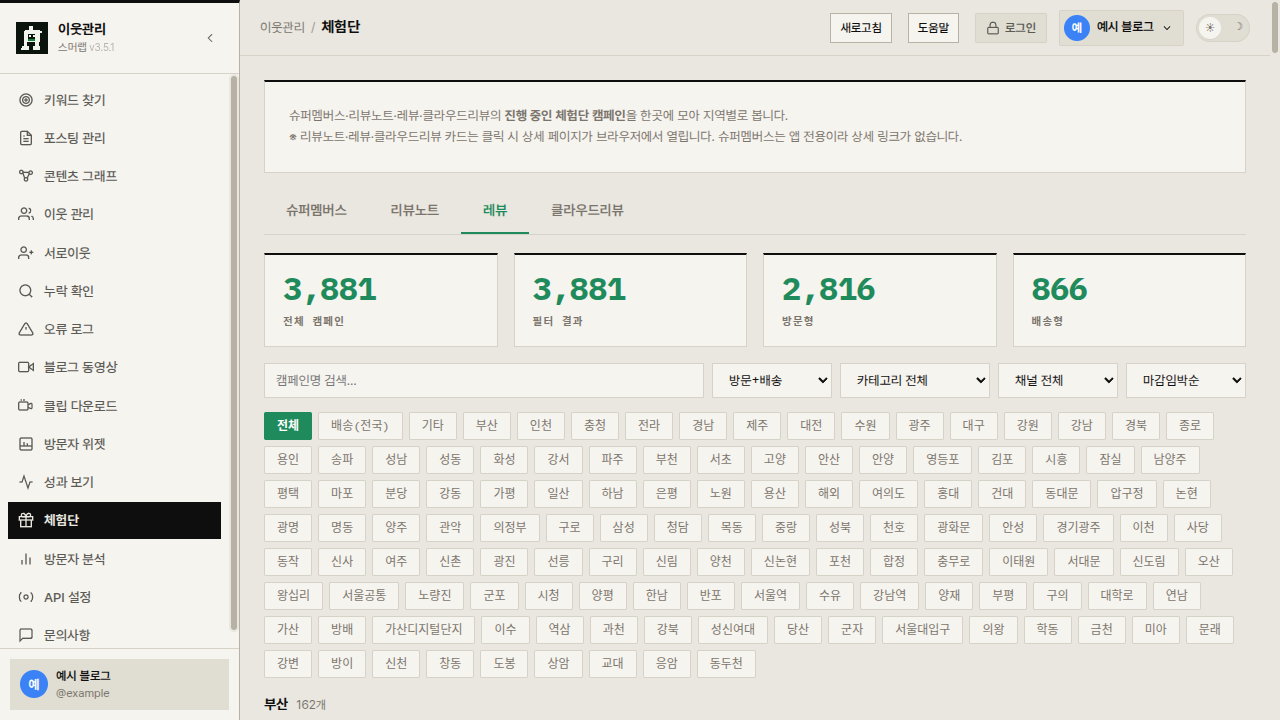Open the 체험단 sidebar menu item
This screenshot has height=720, width=1280.
click(114, 520)
